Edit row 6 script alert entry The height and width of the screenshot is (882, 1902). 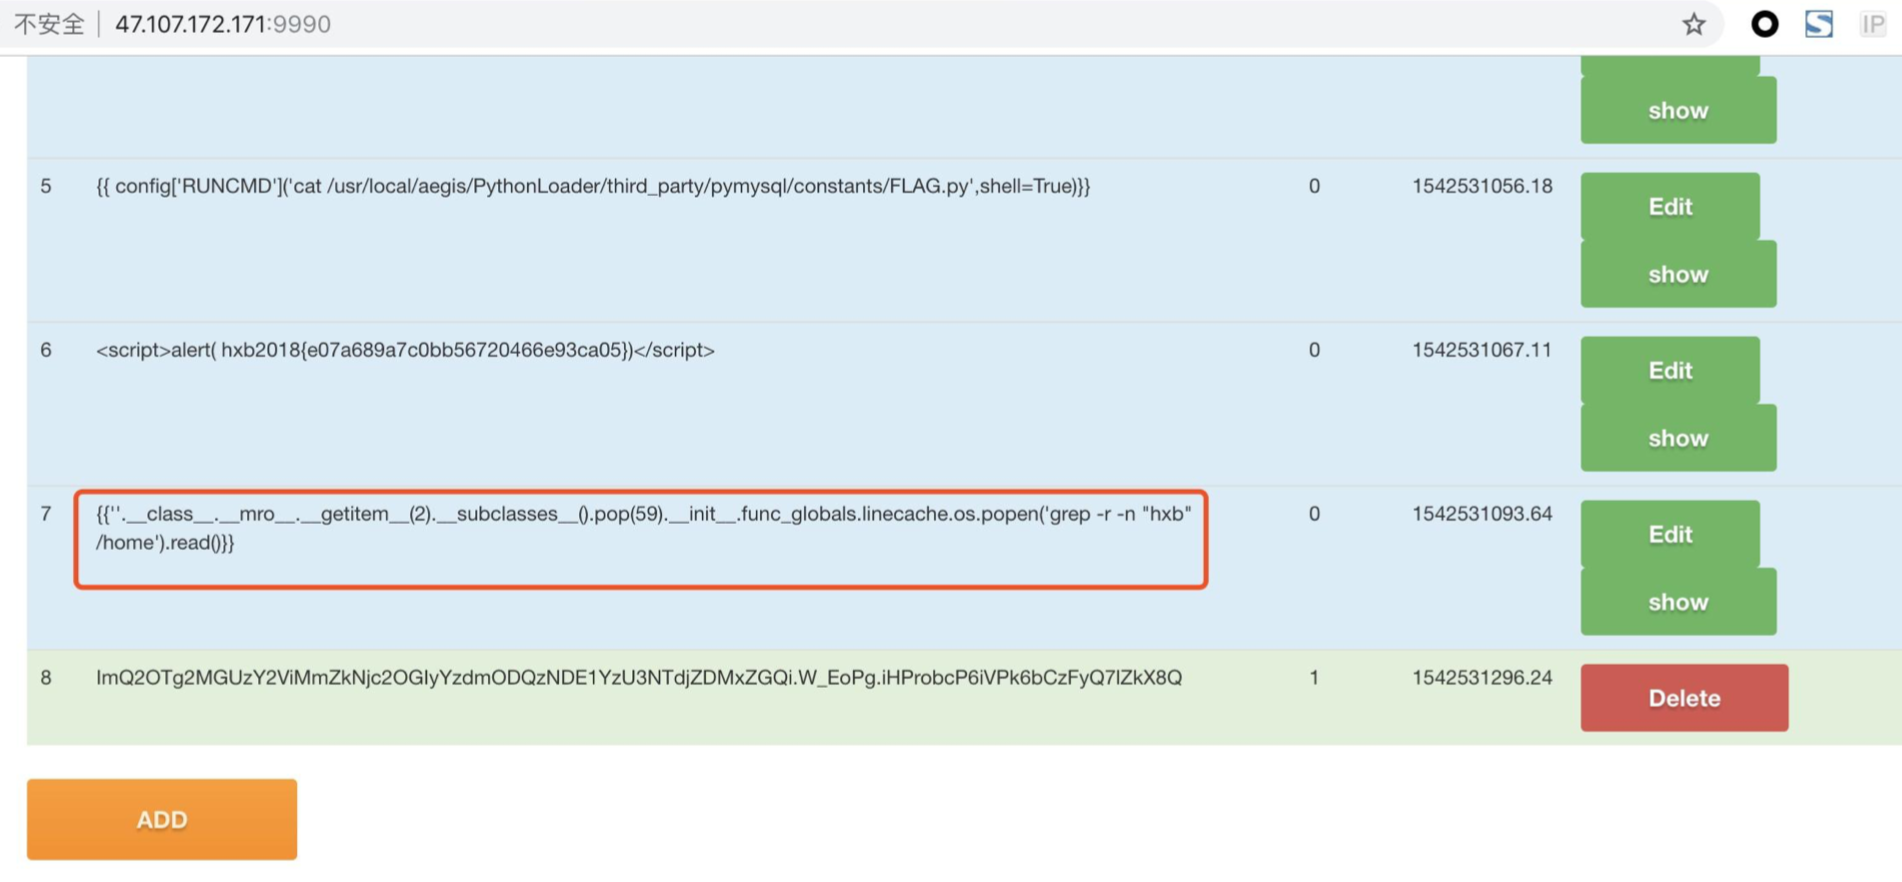click(1670, 370)
